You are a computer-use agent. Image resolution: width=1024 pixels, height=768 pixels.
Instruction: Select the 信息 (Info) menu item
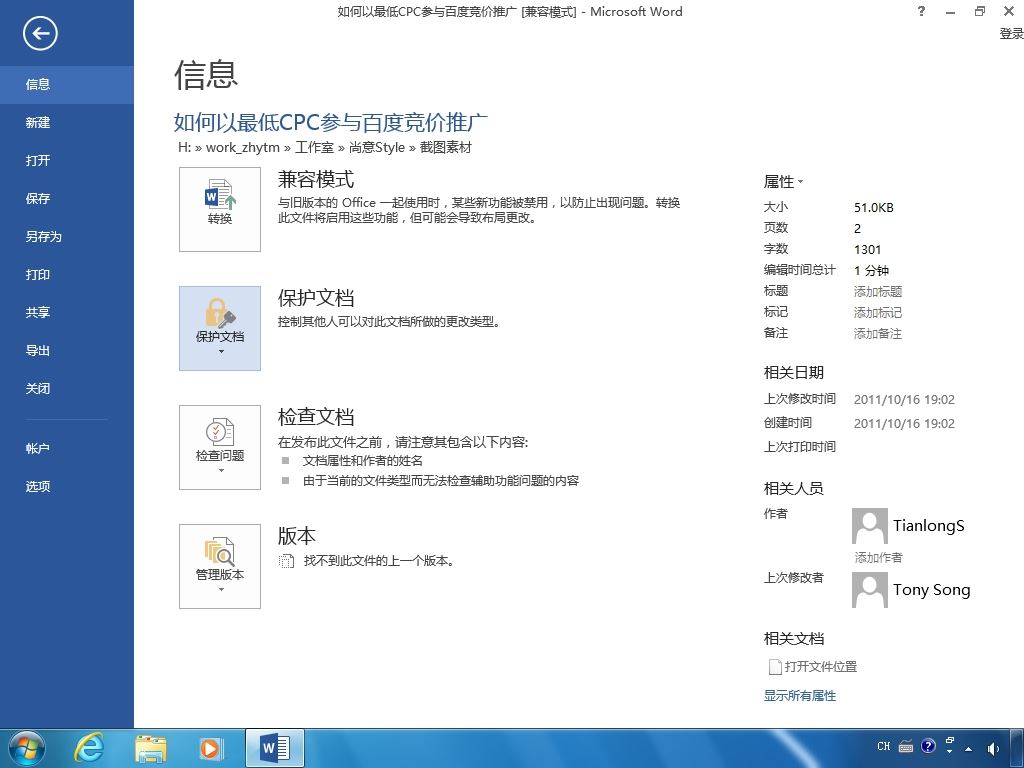point(67,84)
